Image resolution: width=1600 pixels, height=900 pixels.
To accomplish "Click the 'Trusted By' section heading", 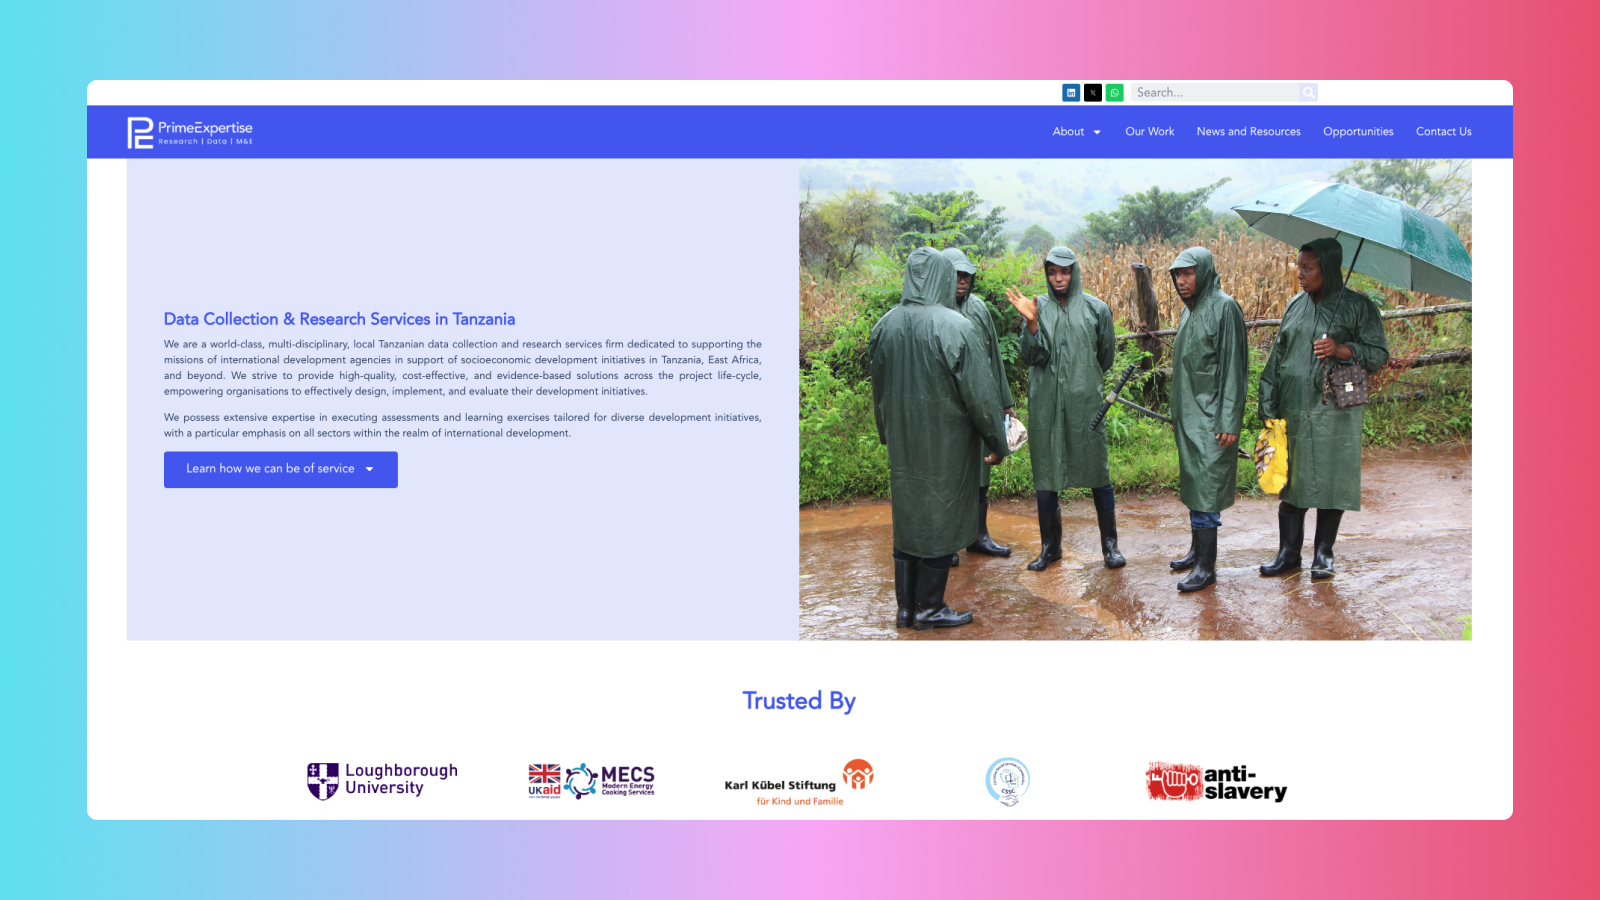I will pyautogui.click(x=799, y=701).
